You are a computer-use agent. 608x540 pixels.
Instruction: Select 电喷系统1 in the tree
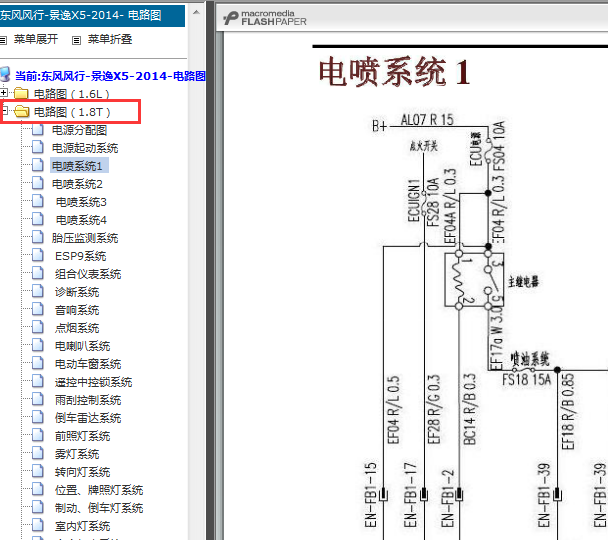[79, 166]
